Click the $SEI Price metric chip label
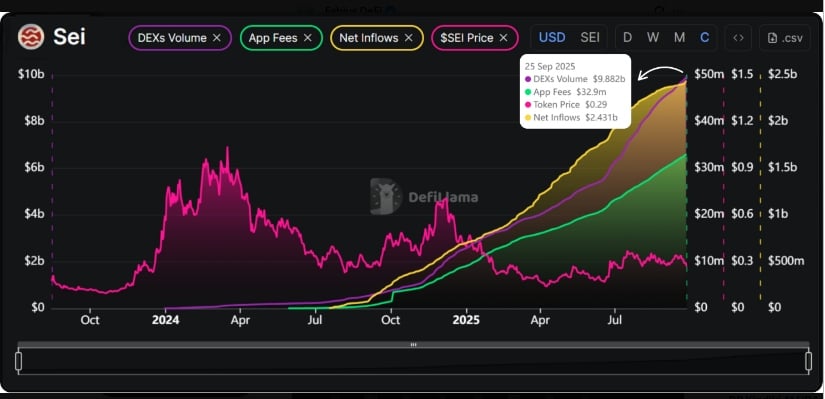The height and width of the screenshot is (399, 825). point(467,38)
